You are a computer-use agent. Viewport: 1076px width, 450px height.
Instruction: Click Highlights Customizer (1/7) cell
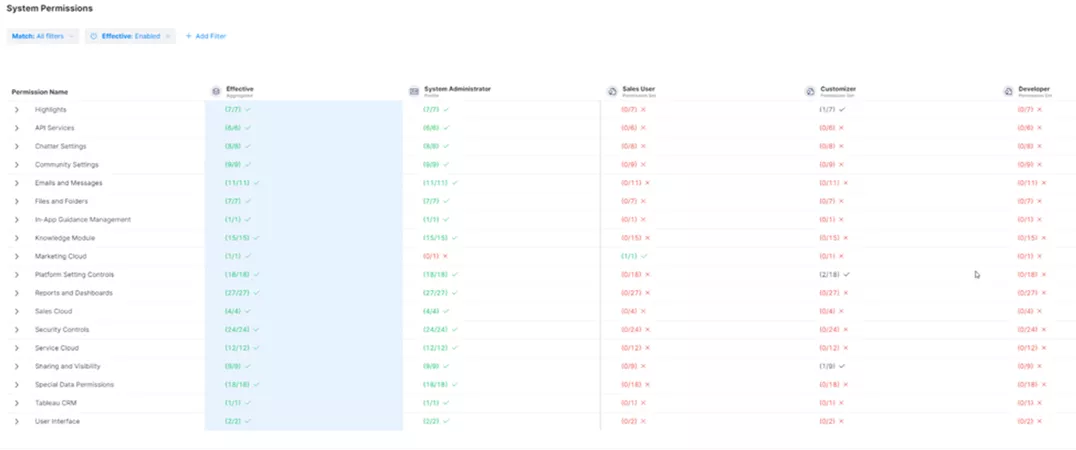832,110
